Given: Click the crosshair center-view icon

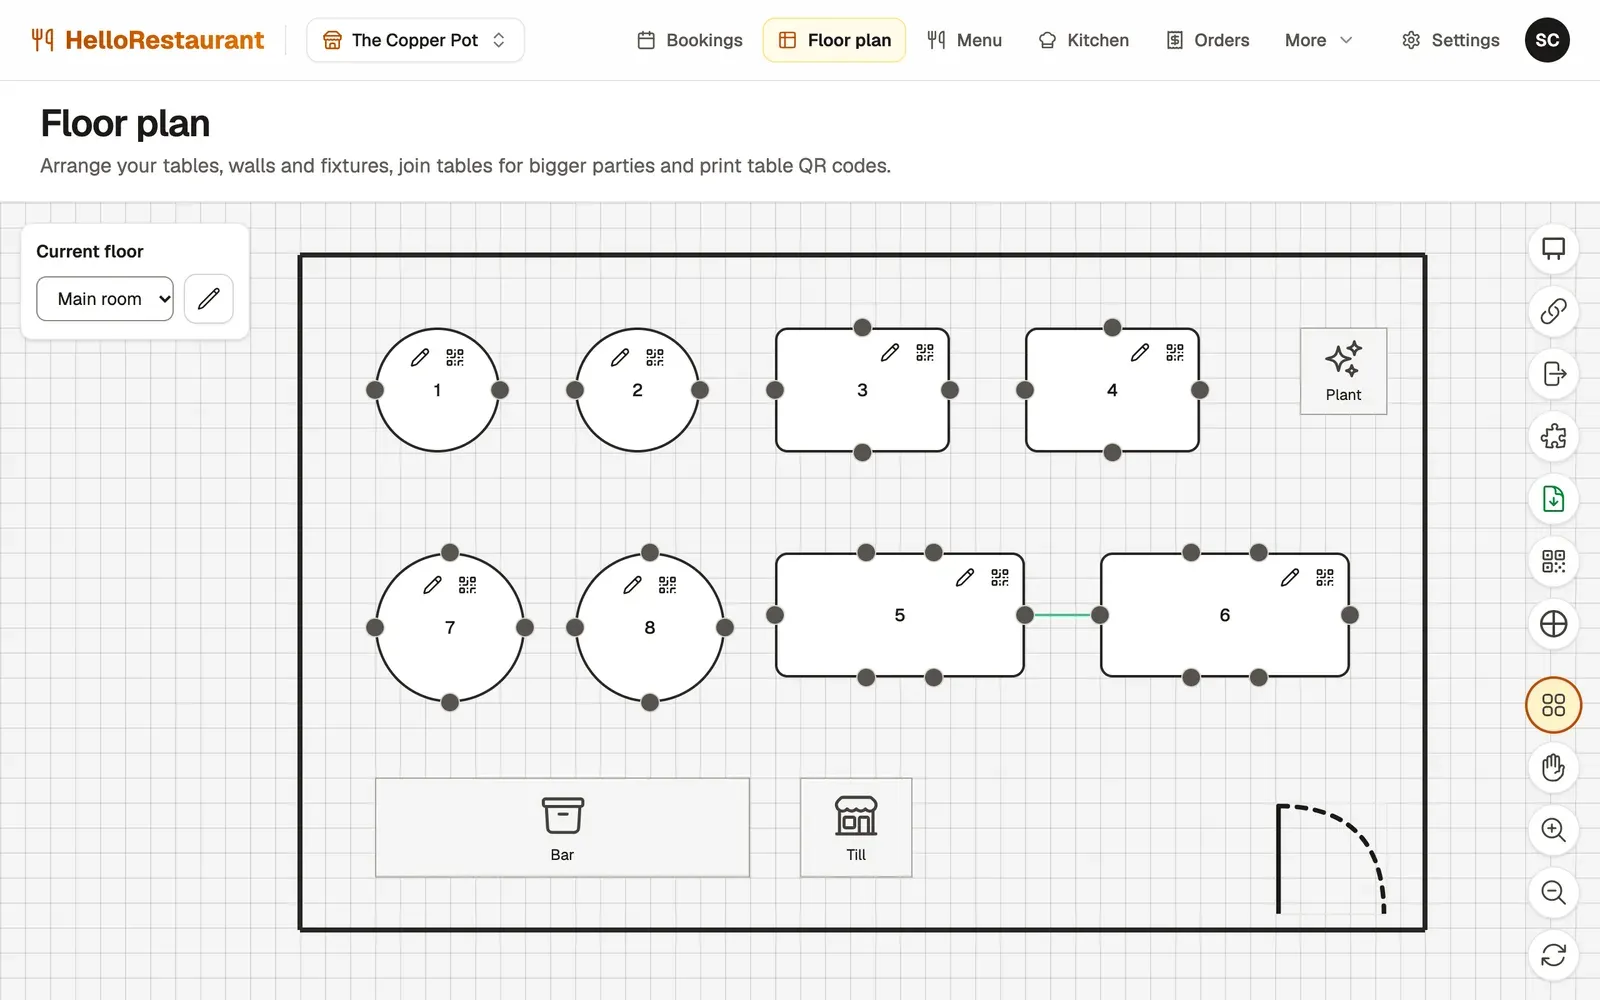Looking at the screenshot, I should [1553, 624].
